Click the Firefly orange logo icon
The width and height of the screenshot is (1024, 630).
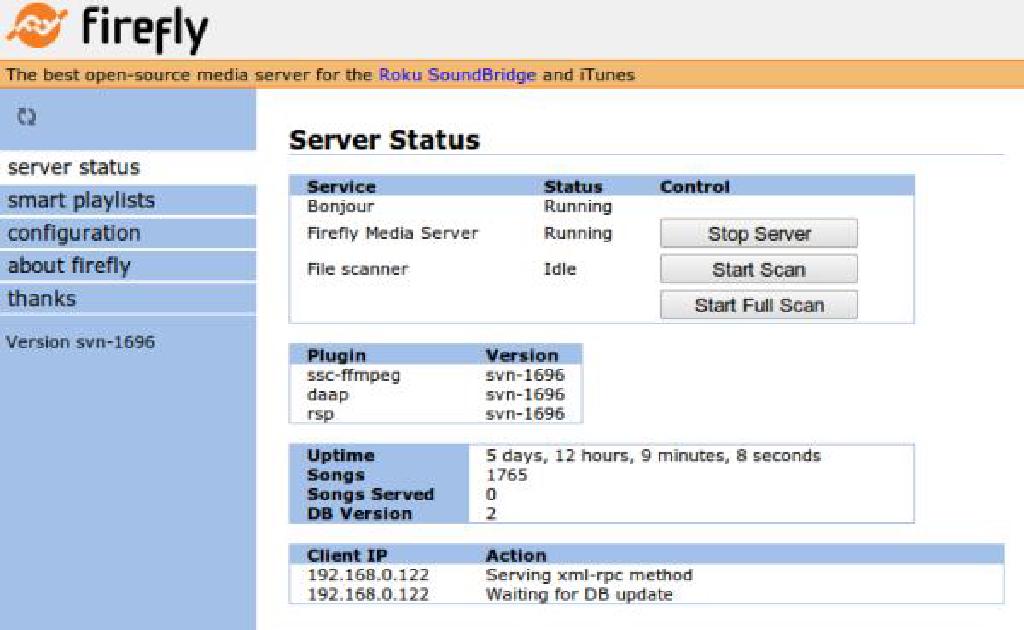pyautogui.click(x=37, y=25)
